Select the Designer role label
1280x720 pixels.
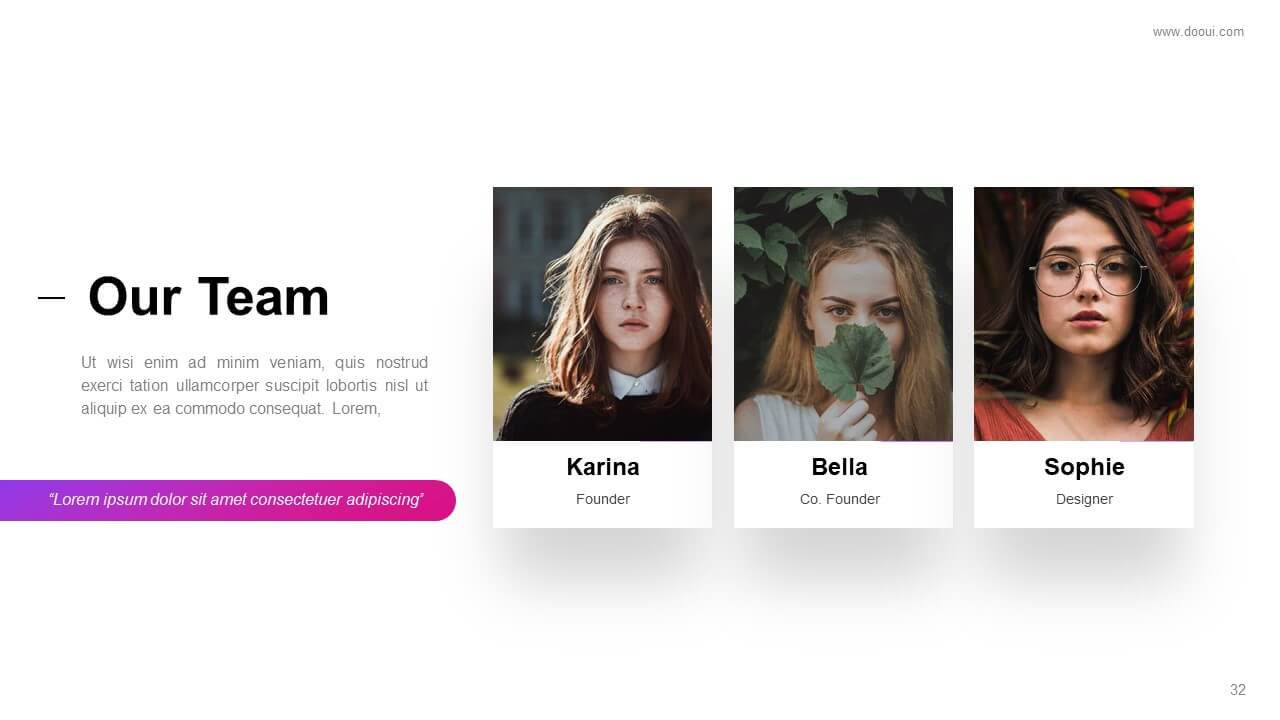1084,499
